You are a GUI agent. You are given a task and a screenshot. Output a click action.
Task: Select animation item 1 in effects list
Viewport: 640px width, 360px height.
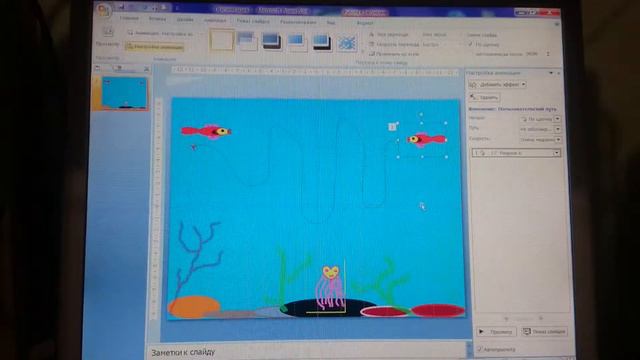(516, 153)
